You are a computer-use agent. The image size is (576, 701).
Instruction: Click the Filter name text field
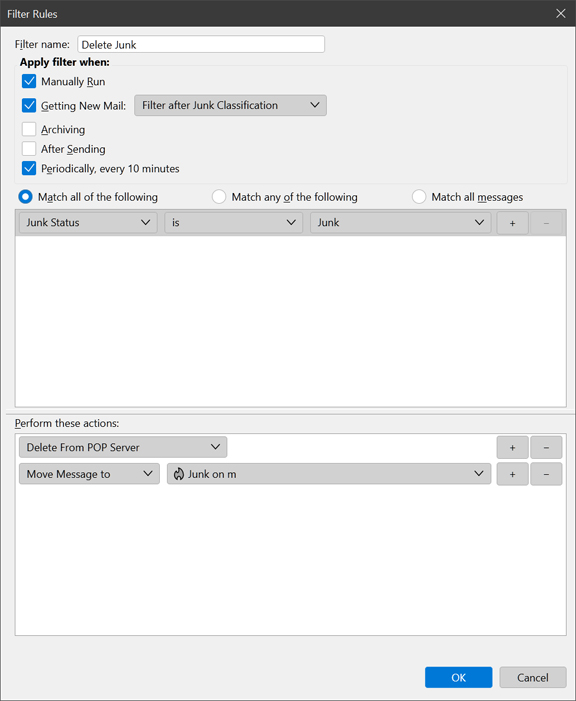pyautogui.click(x=201, y=44)
